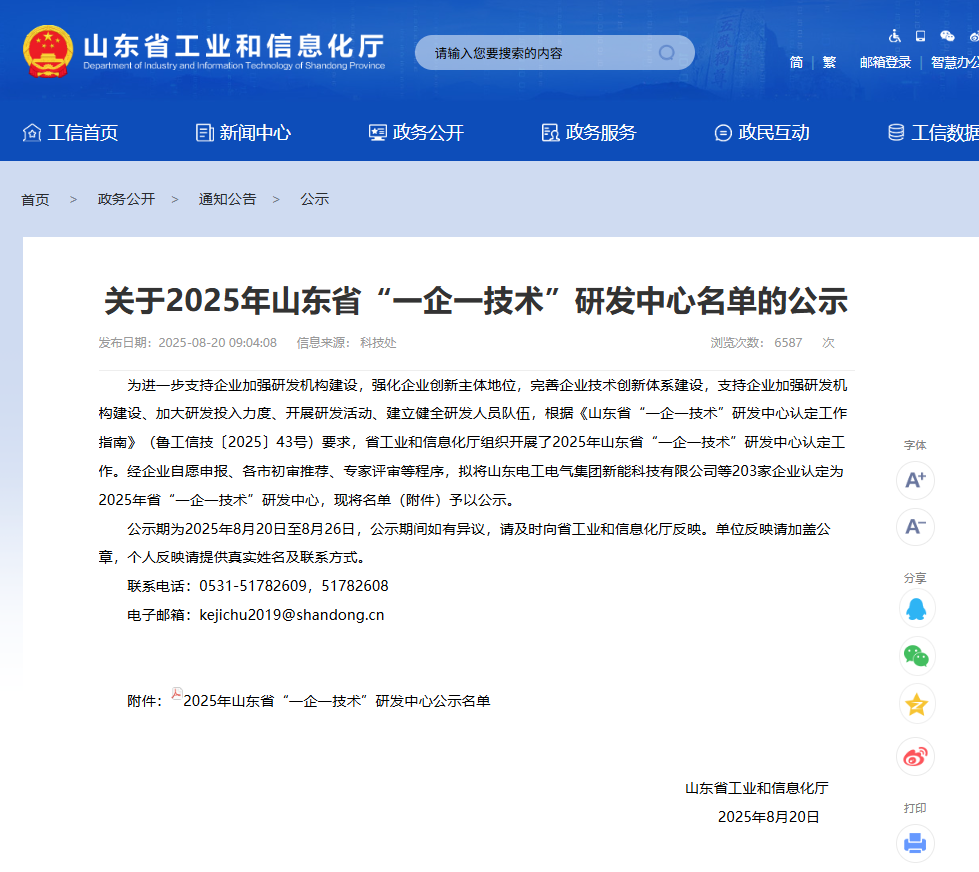This screenshot has height=872, width=979.
Task: Click the print icon in the right sidebar
Action: coord(915,844)
